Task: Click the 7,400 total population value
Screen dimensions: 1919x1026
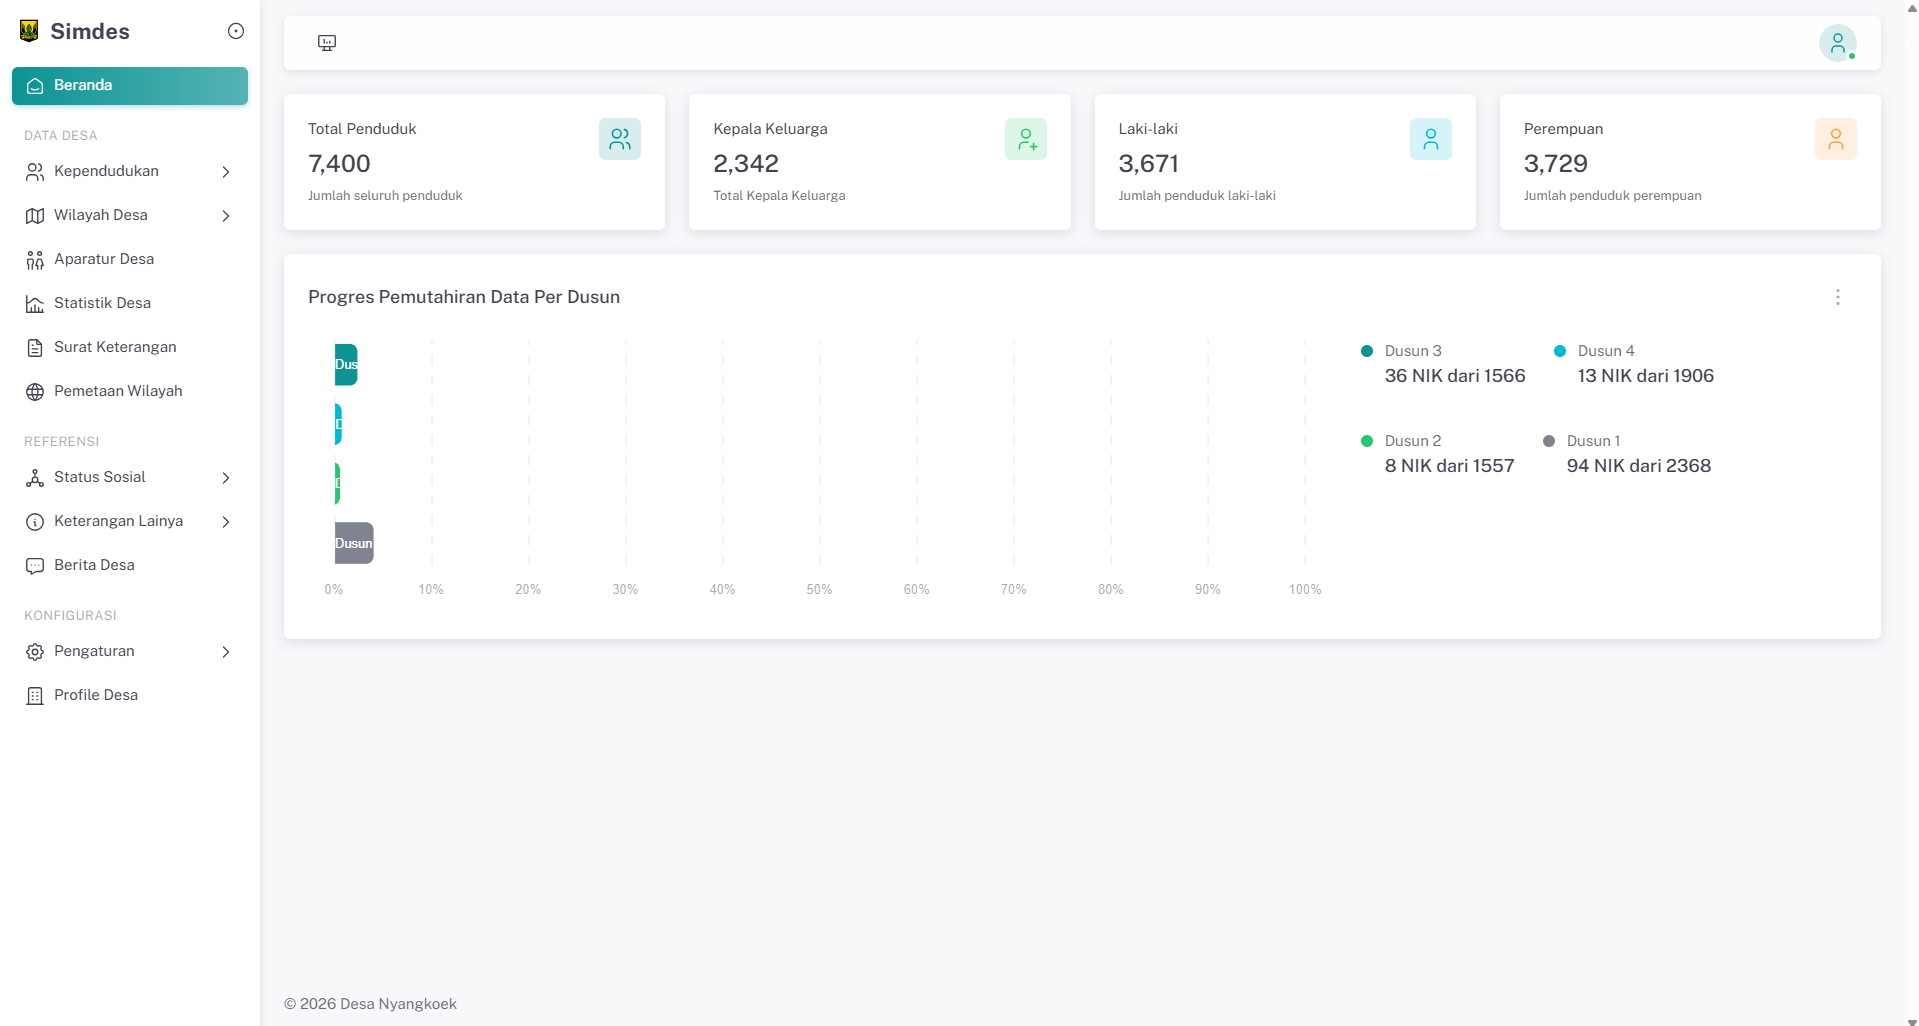Action: pos(339,164)
